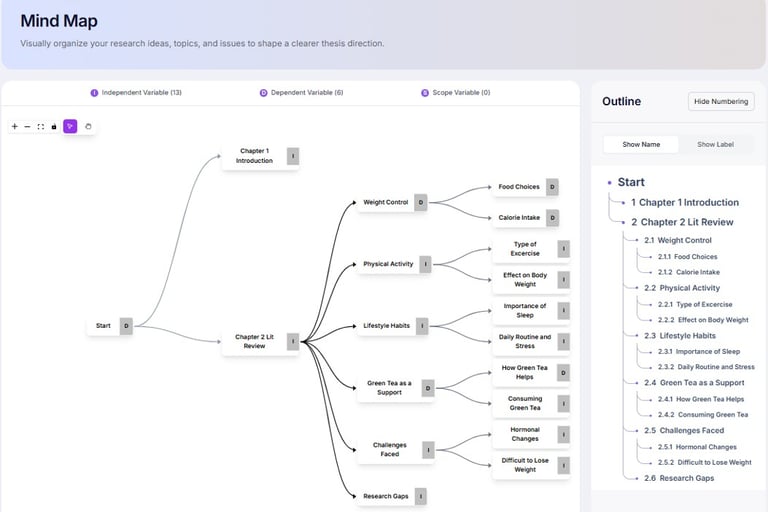The height and width of the screenshot is (512, 768).
Task: Select the Hormonal Changes node
Action: point(524,434)
